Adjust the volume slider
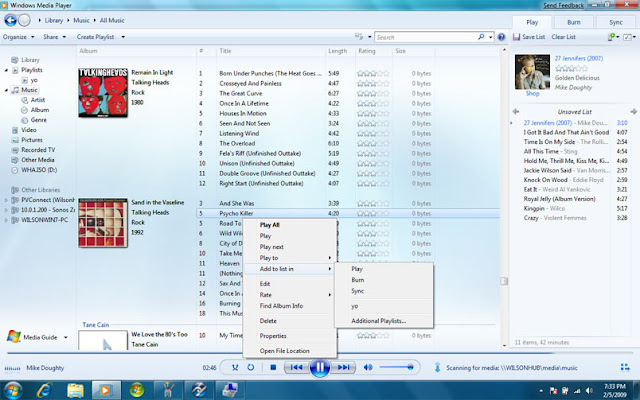The image size is (640, 400). 396,367
